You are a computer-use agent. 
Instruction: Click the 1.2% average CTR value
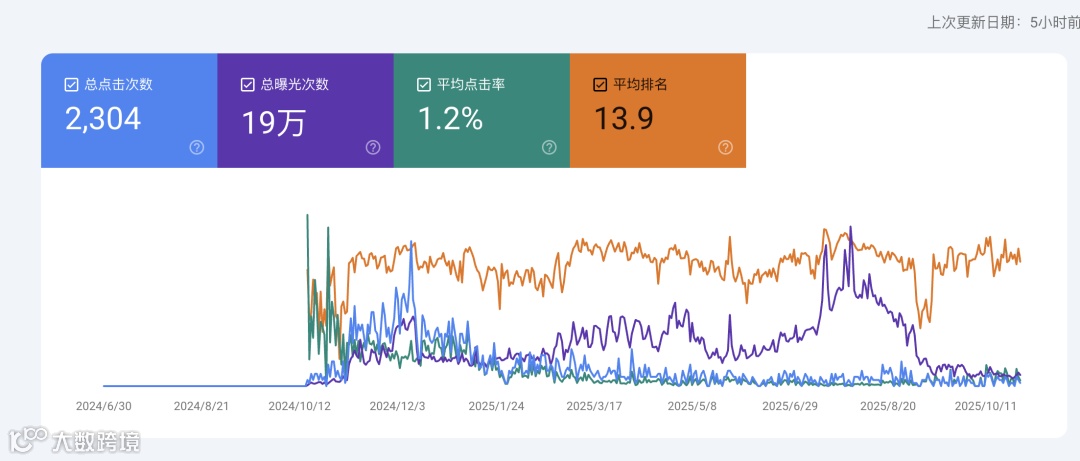coord(450,119)
